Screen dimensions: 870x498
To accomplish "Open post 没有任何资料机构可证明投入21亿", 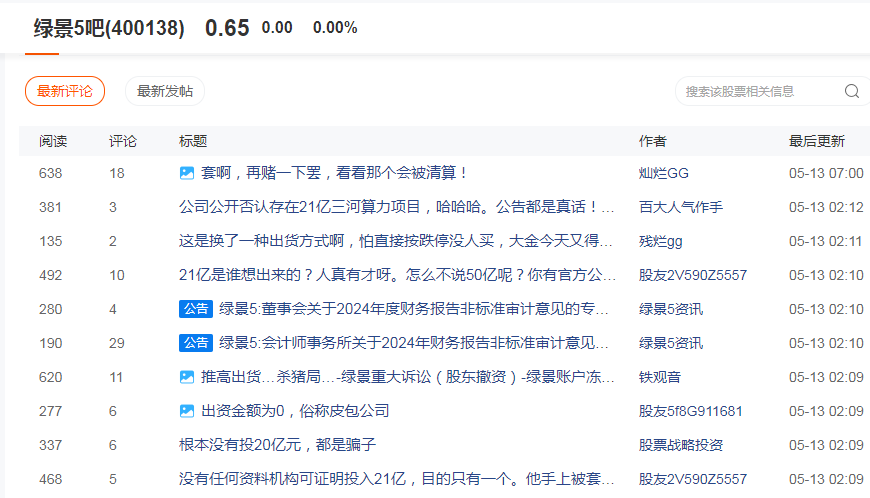I will (397, 479).
